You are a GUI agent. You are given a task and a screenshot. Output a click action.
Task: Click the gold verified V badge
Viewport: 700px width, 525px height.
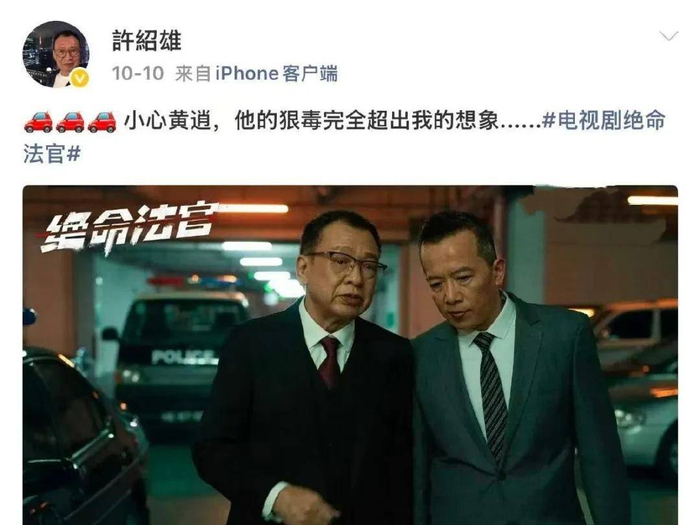[80, 78]
